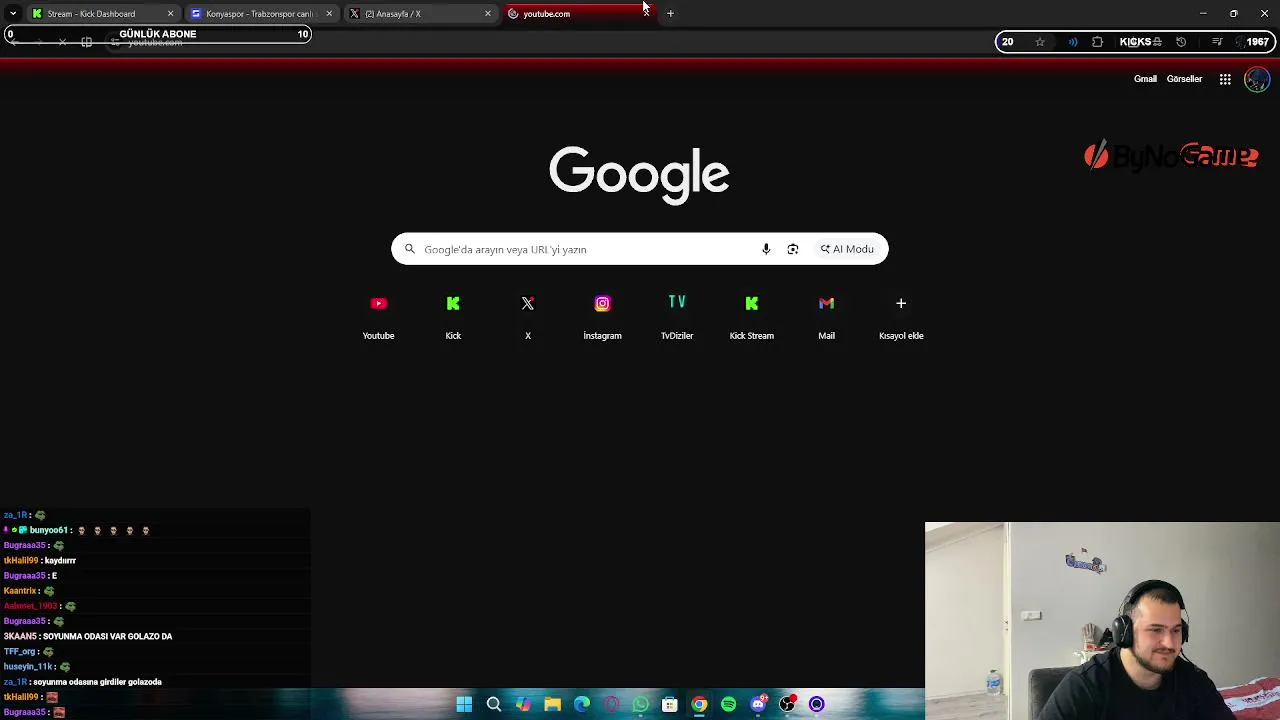Open the X shortcut tile

528,317
